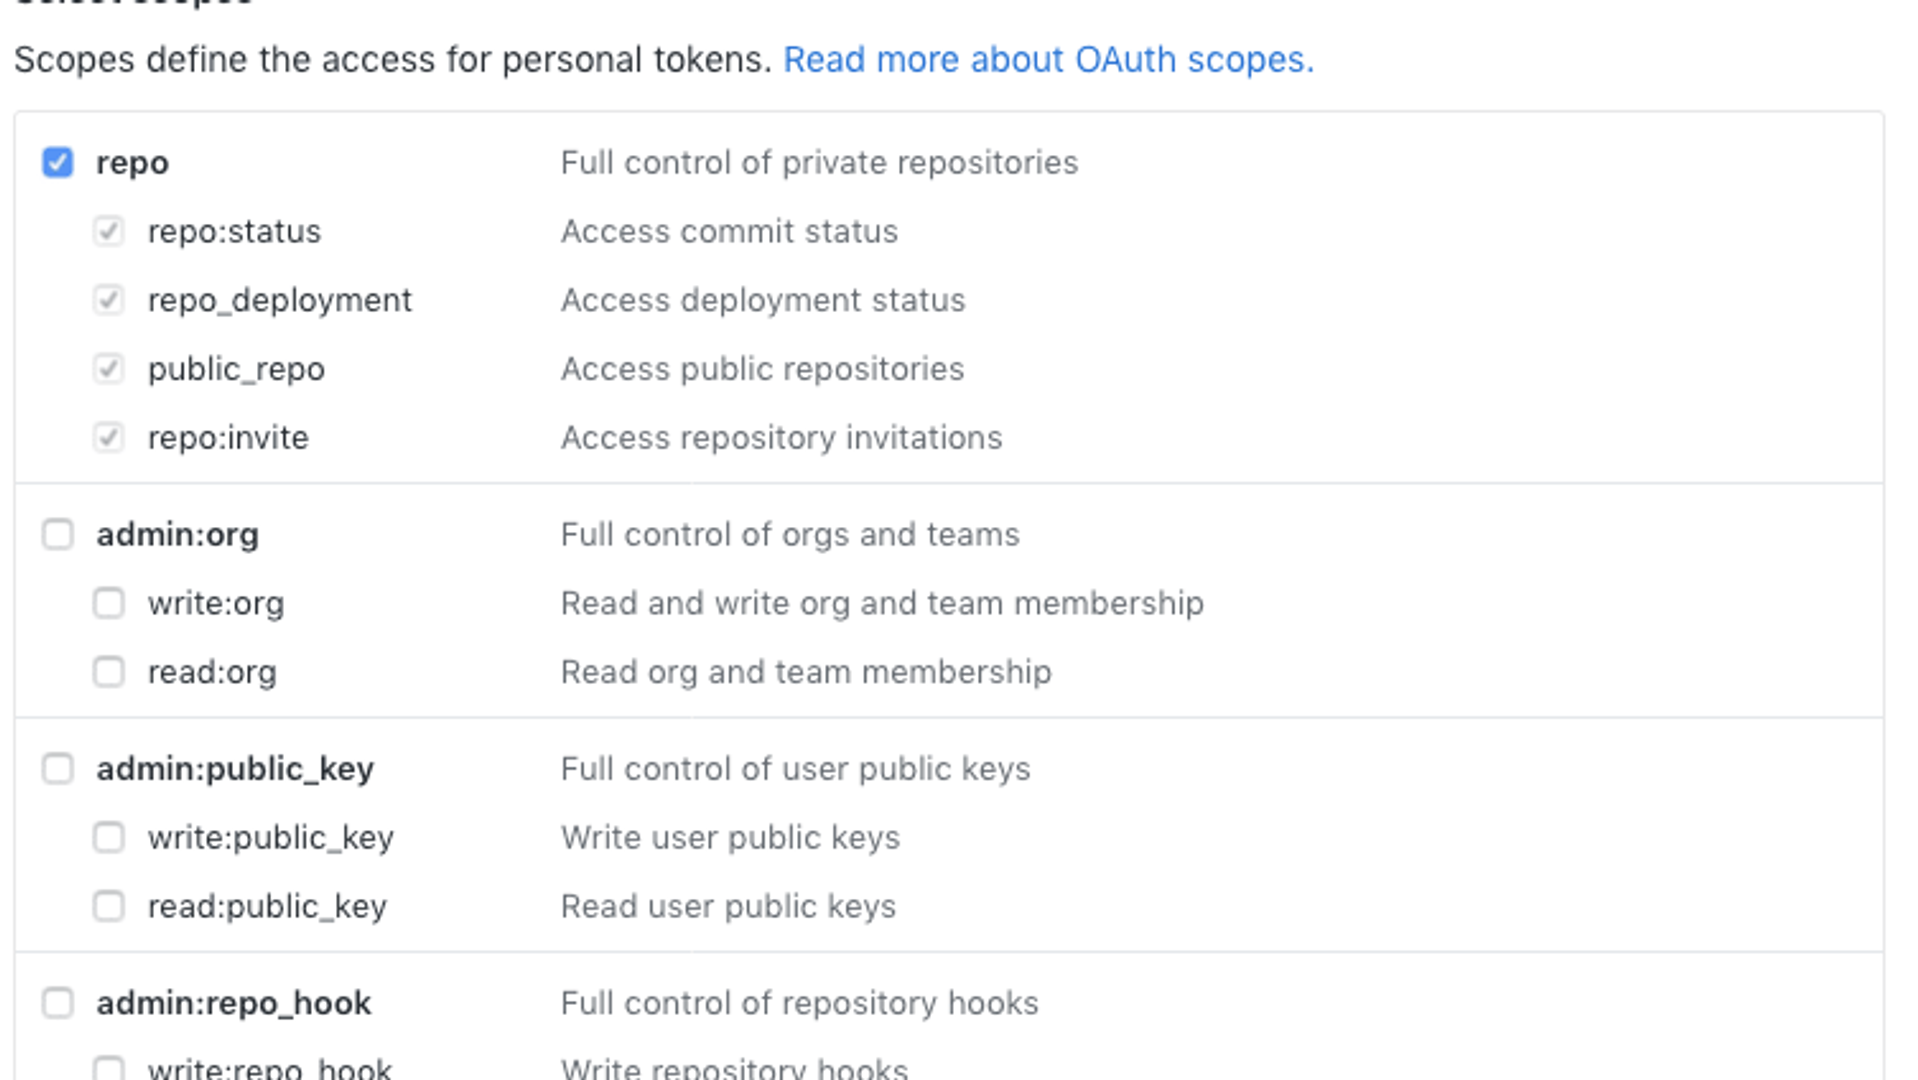This screenshot has height=1080, width=1918.
Task: Check the read:org scope
Action: coord(109,672)
